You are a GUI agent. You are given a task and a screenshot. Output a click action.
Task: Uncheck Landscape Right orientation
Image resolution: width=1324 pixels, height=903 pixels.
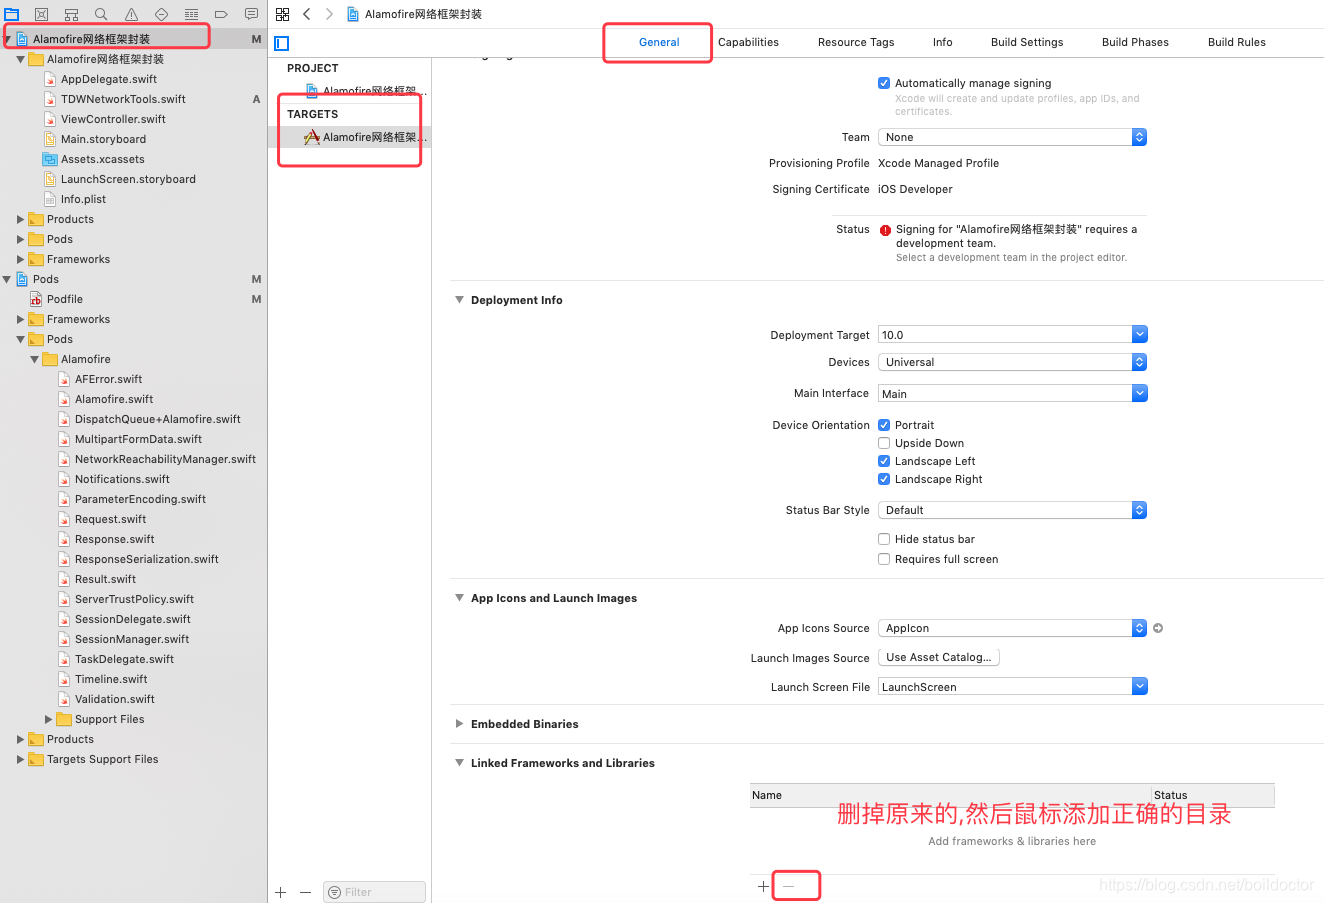click(884, 479)
